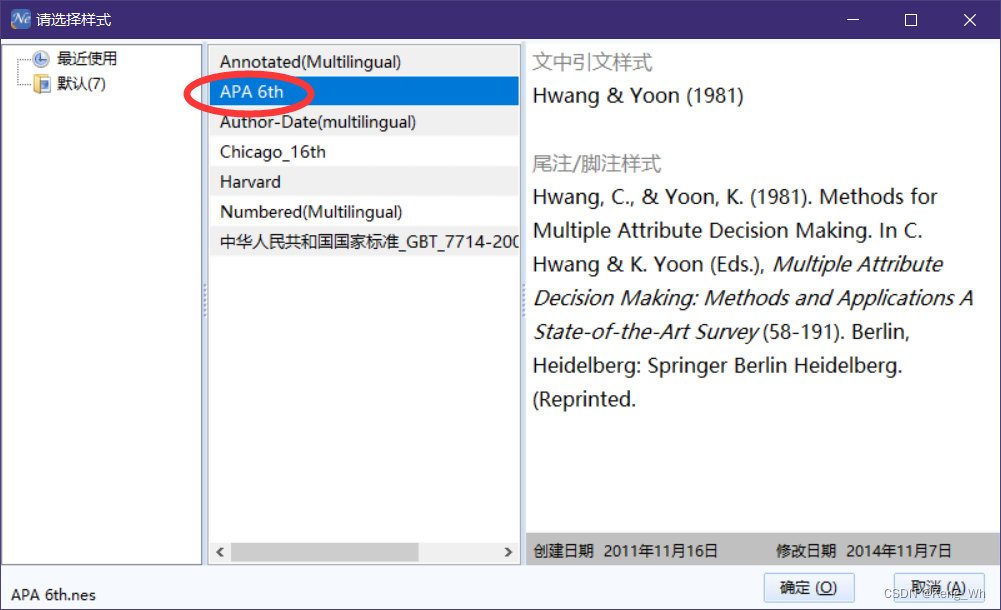Click the horizontal scrollbar left arrow
This screenshot has height=610, width=1001.
pos(220,552)
